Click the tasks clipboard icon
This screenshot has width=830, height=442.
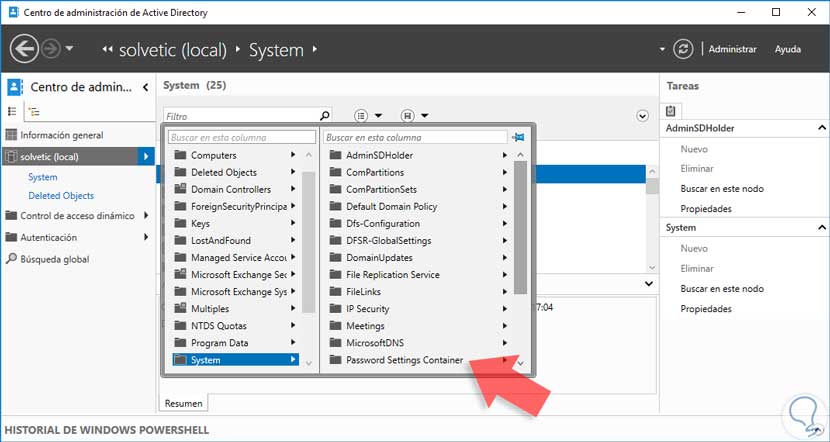tap(671, 111)
